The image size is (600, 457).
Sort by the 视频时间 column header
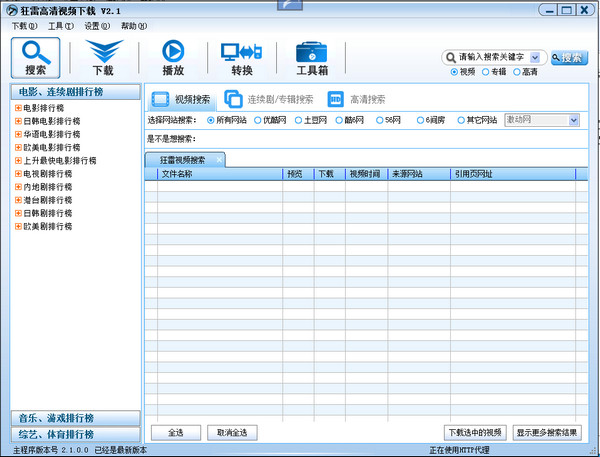coord(367,174)
